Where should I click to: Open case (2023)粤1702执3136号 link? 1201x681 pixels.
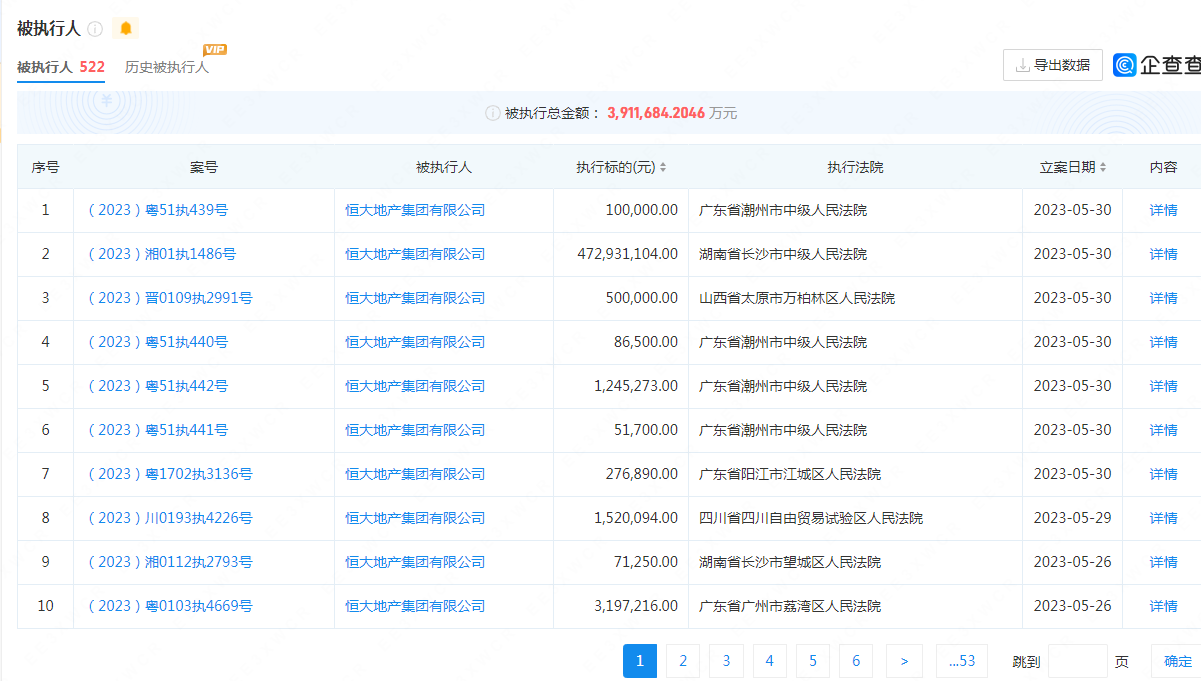[170, 474]
